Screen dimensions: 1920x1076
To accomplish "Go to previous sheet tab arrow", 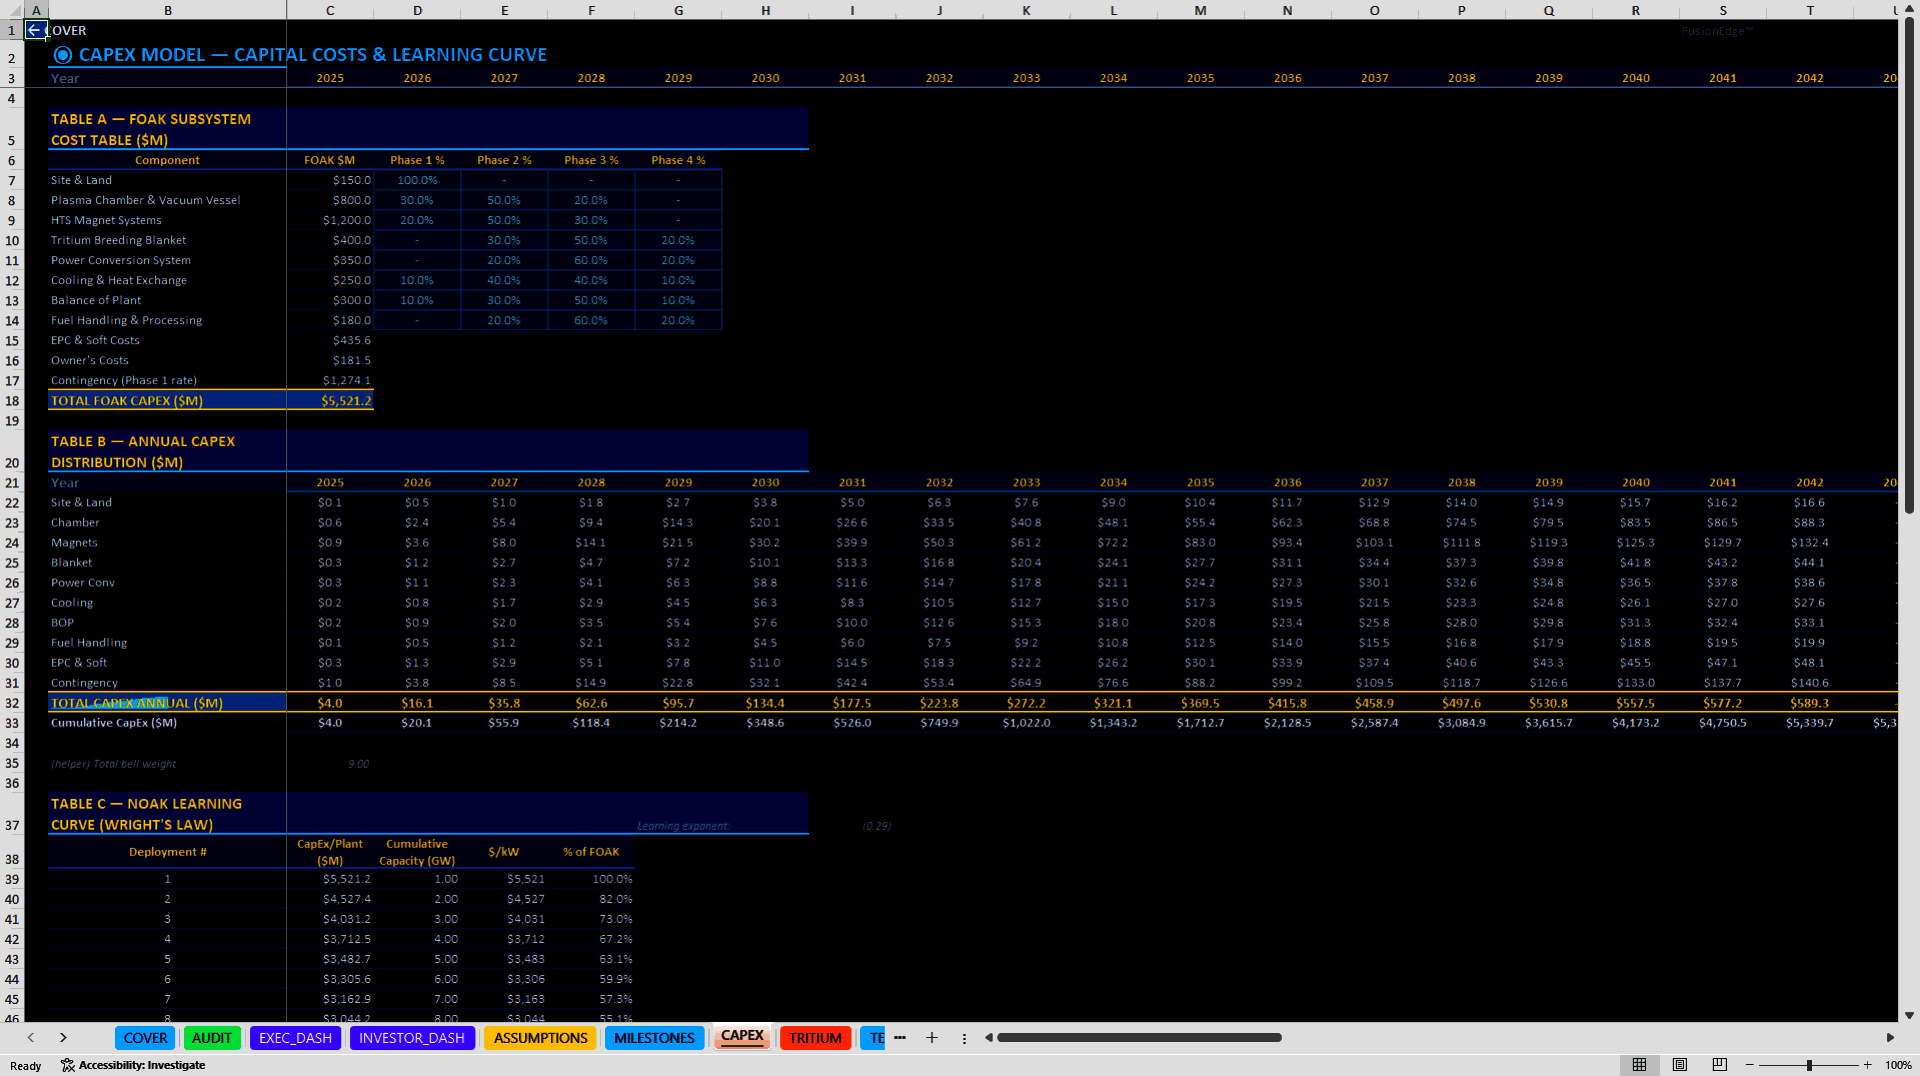I will tap(31, 1038).
